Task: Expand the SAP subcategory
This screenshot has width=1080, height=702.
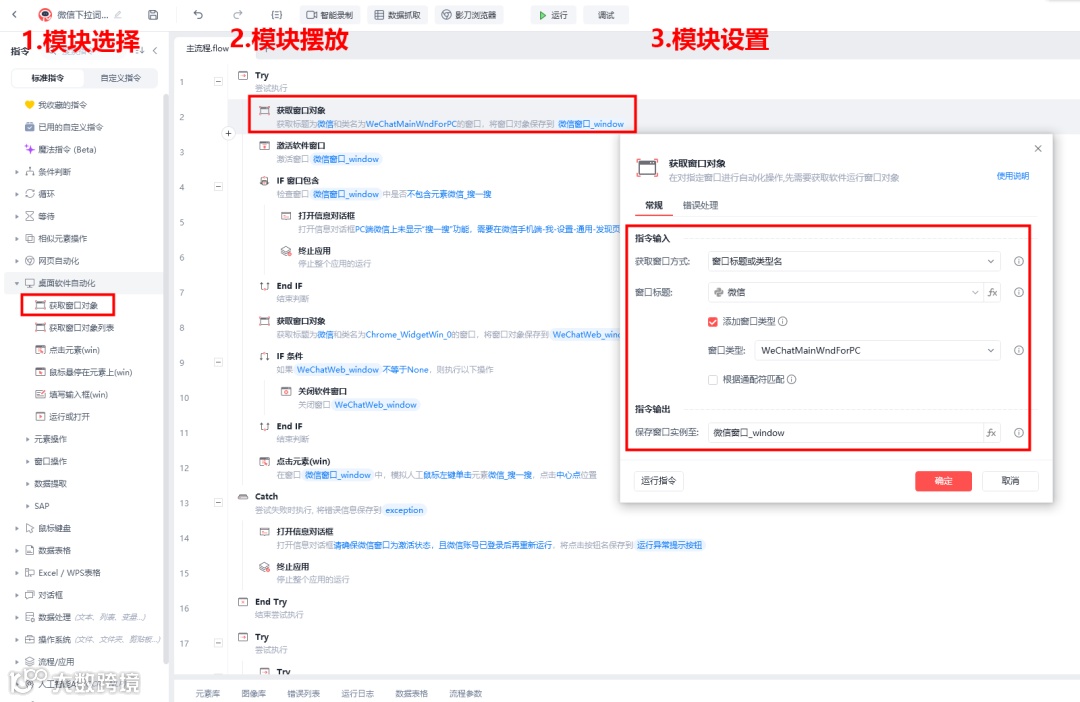Action: pyautogui.click(x=28, y=506)
